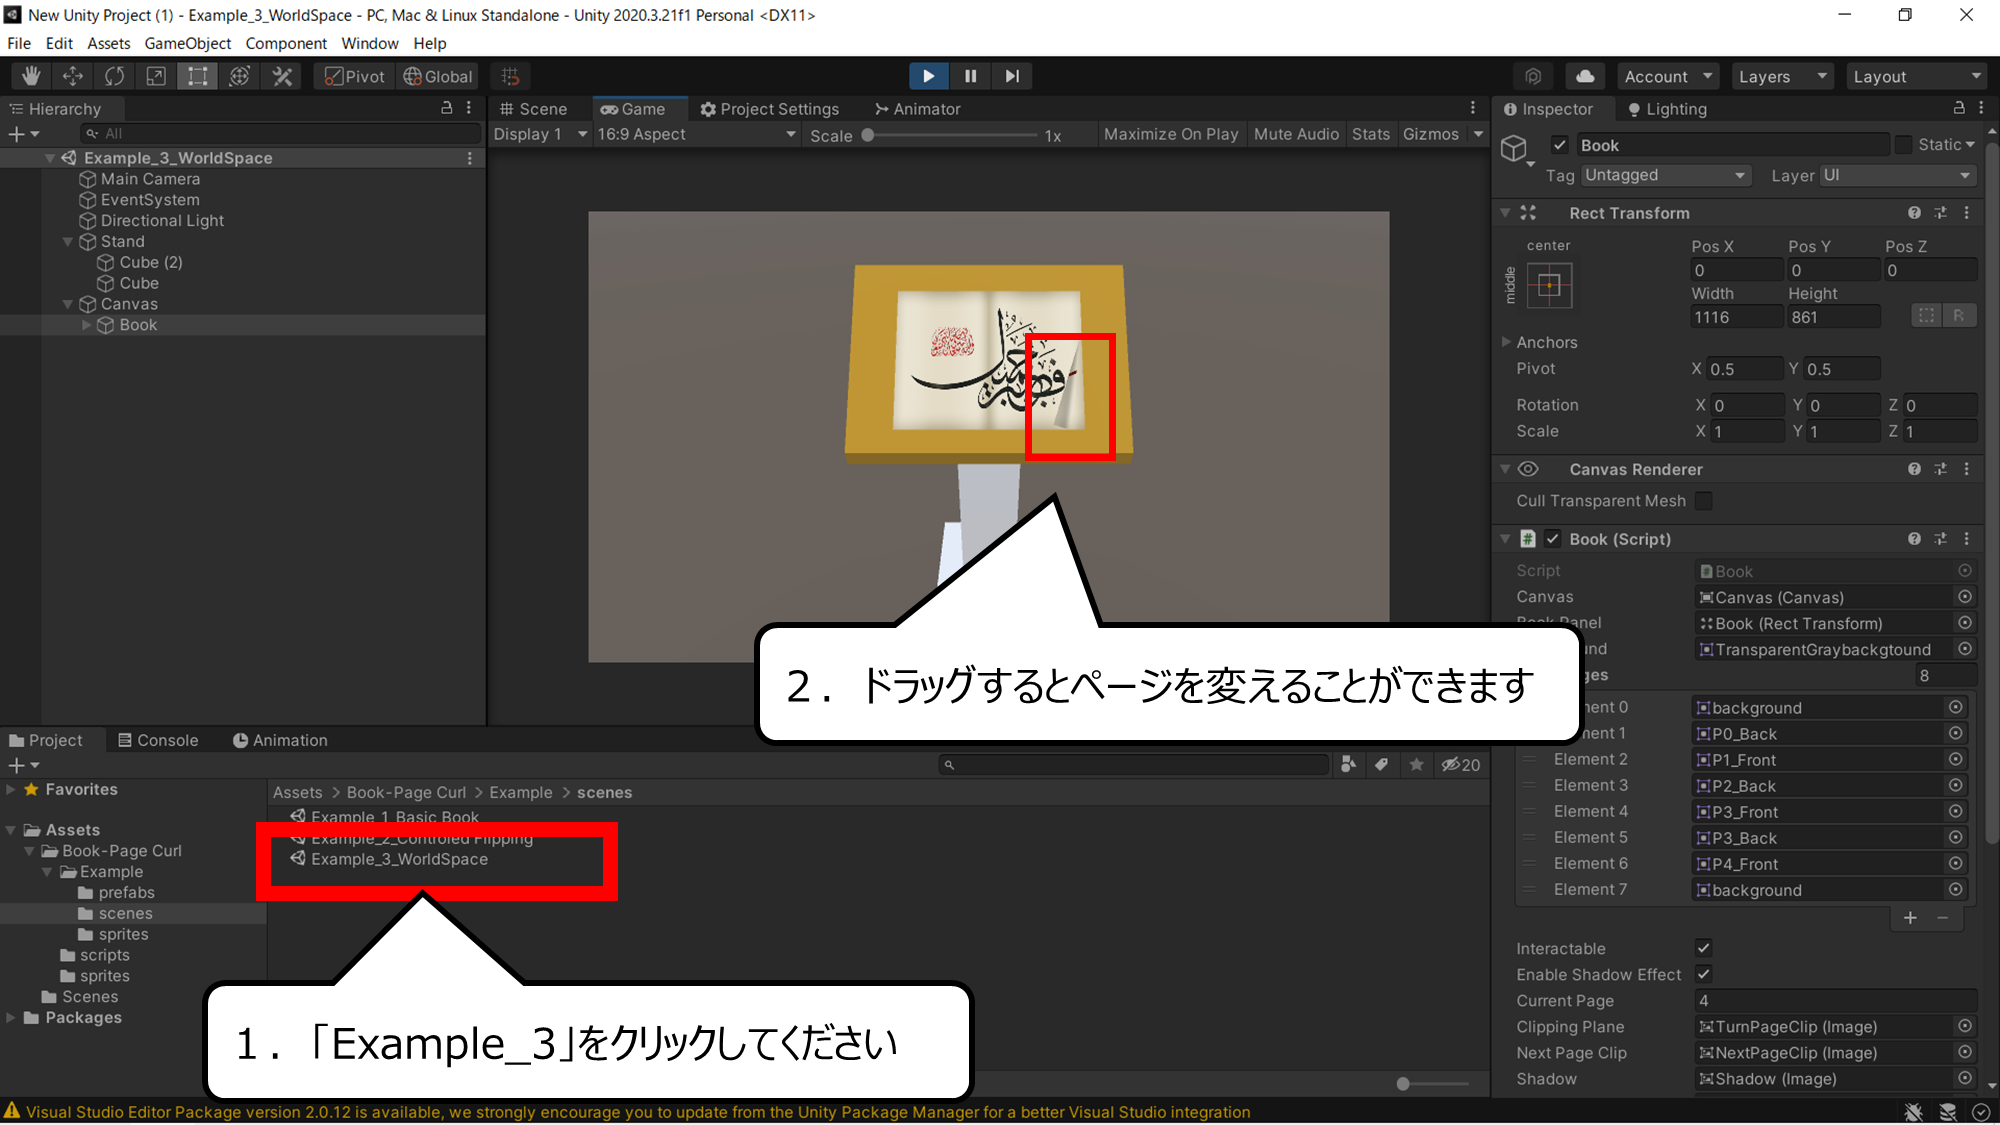Screen dimensions: 2000x1125
Task: Select the Move tool
Action: click(73, 76)
